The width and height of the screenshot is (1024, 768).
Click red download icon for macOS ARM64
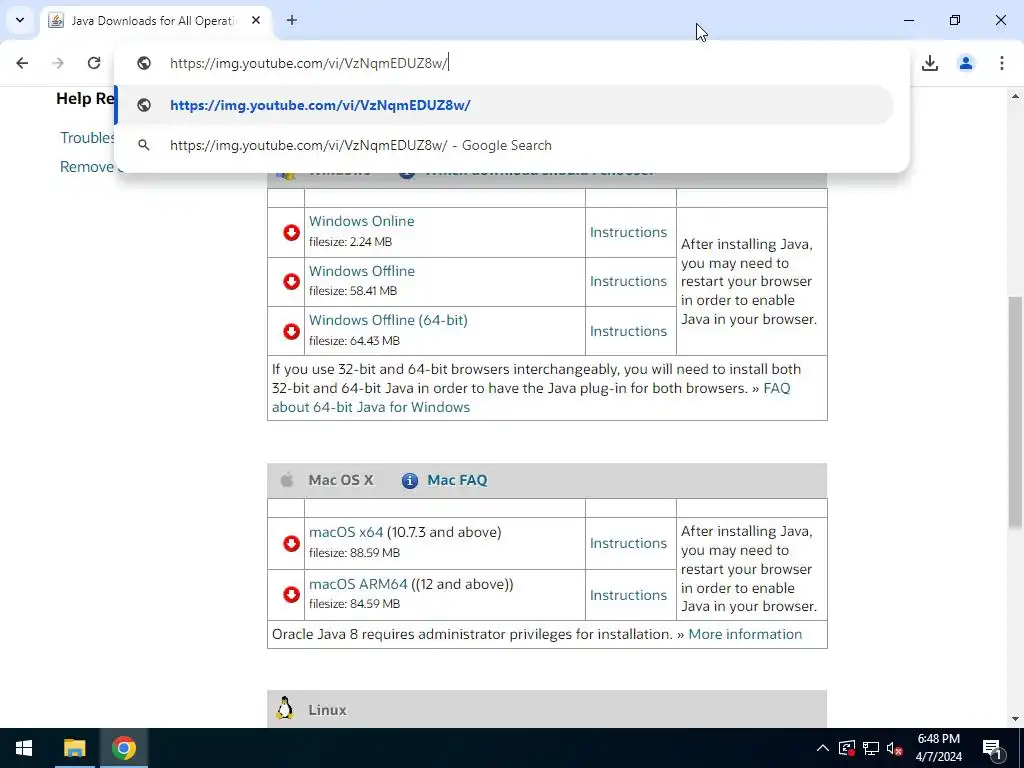[291, 594]
